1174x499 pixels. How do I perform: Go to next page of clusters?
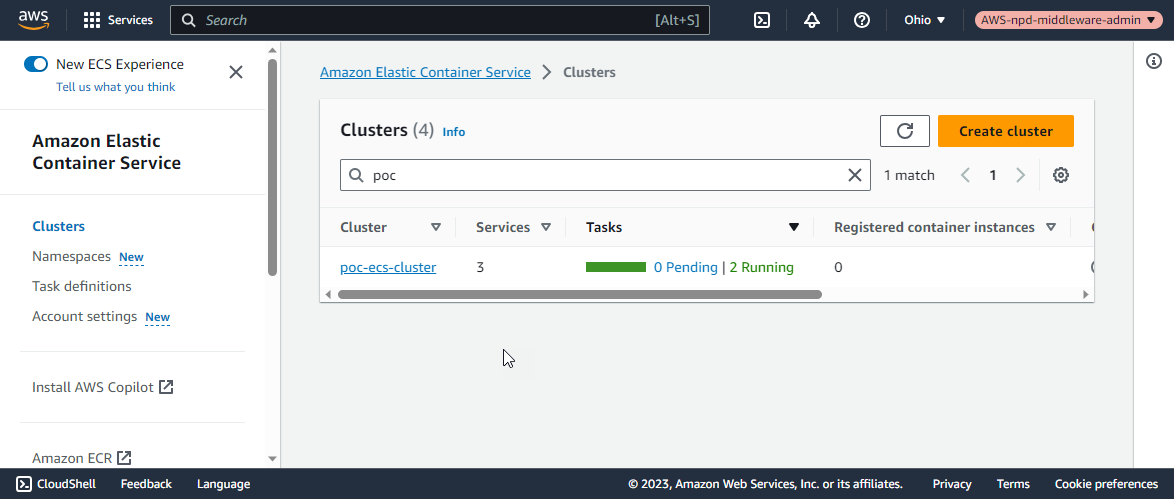(1021, 175)
